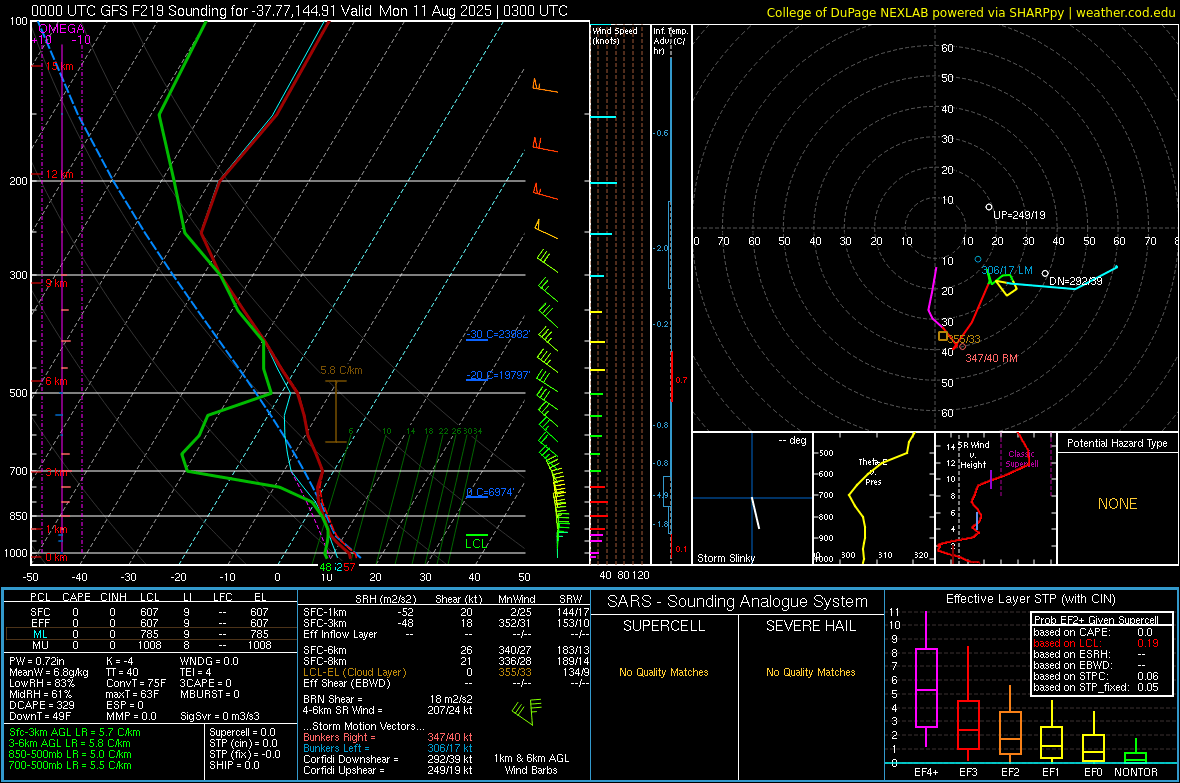The image size is (1180, 783).
Task: Click the 306/17 LM hodograph label
Action: pyautogui.click(x=1007, y=270)
